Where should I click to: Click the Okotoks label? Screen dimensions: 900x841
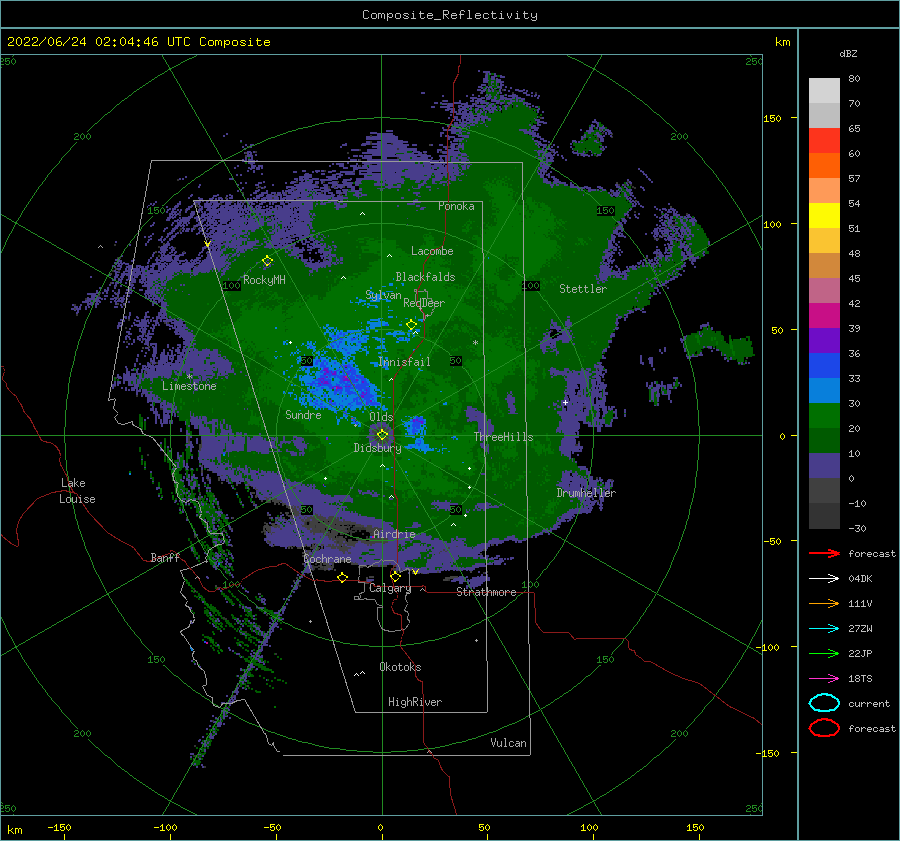[400, 667]
